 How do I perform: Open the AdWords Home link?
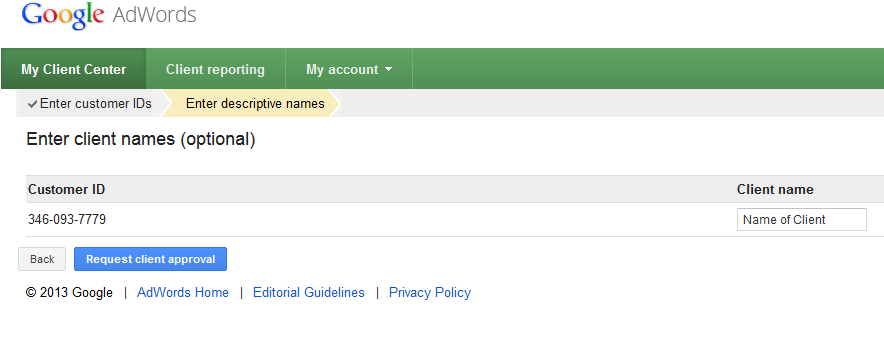pyautogui.click(x=183, y=293)
